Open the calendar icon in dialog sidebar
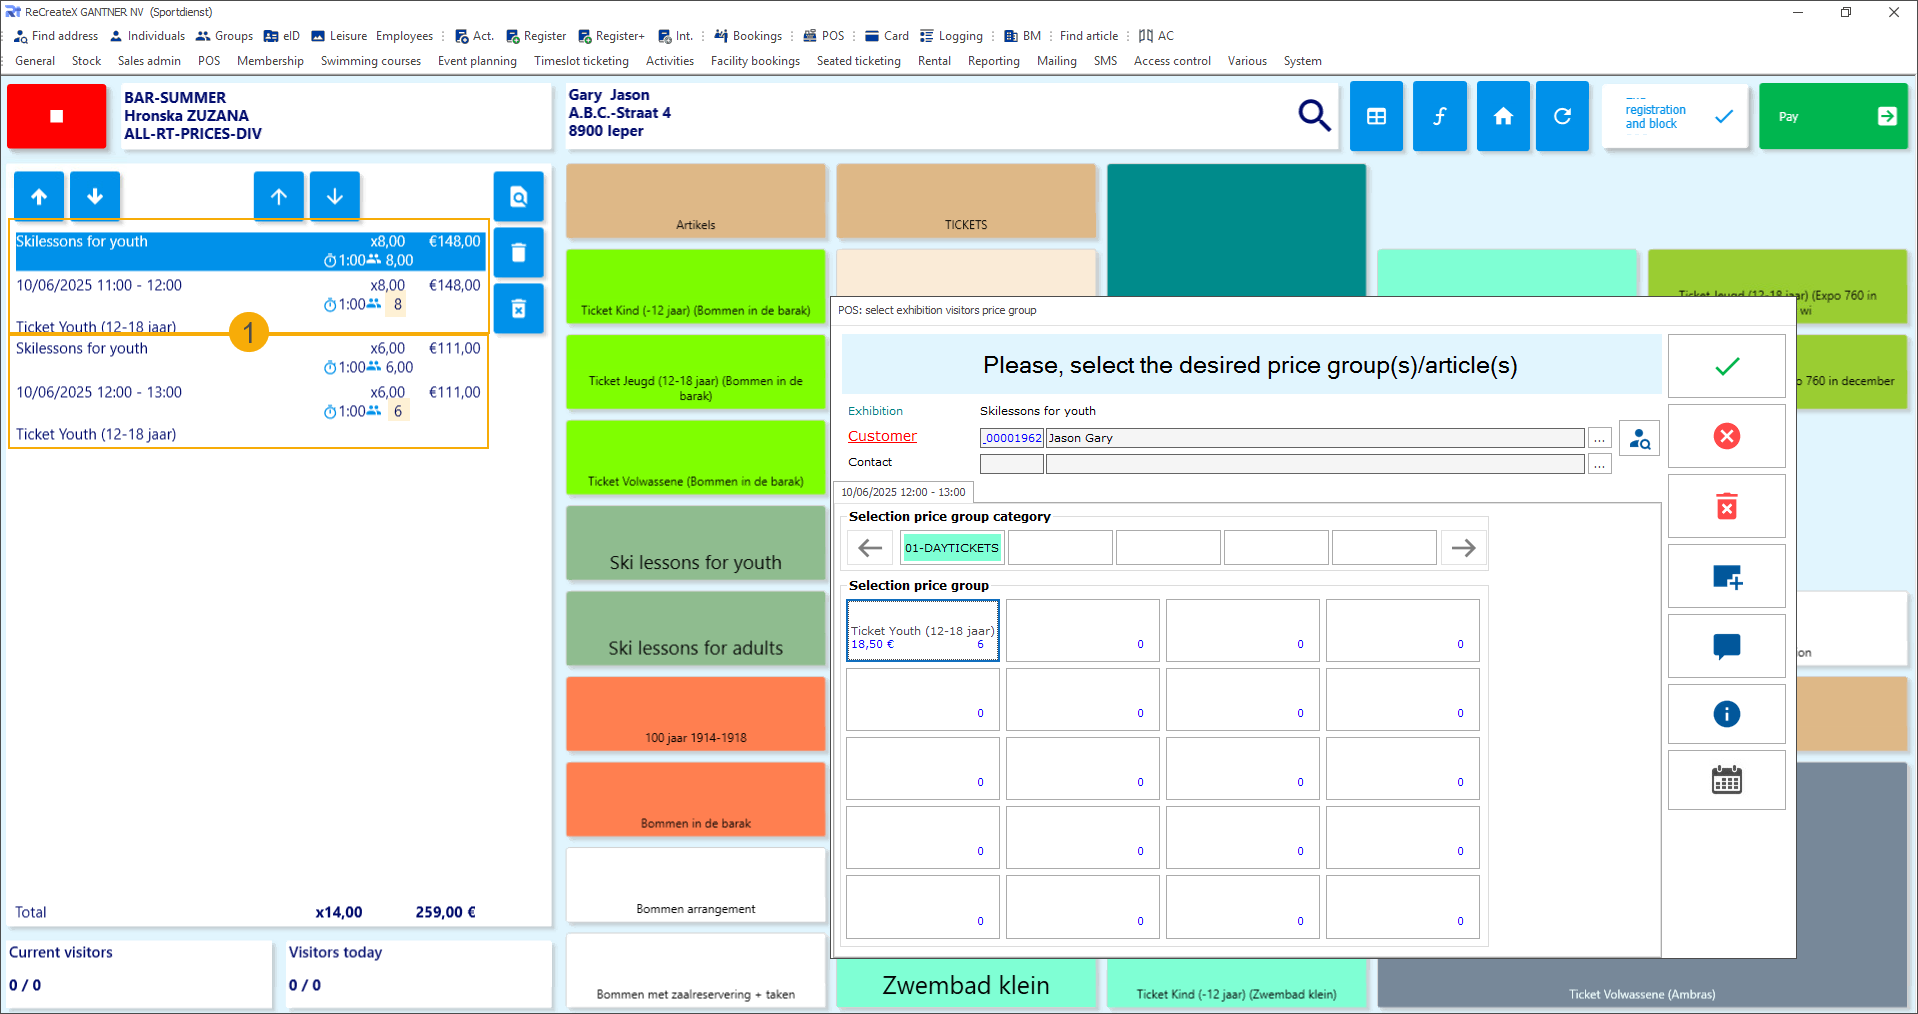The width and height of the screenshot is (1918, 1014). pos(1726,780)
